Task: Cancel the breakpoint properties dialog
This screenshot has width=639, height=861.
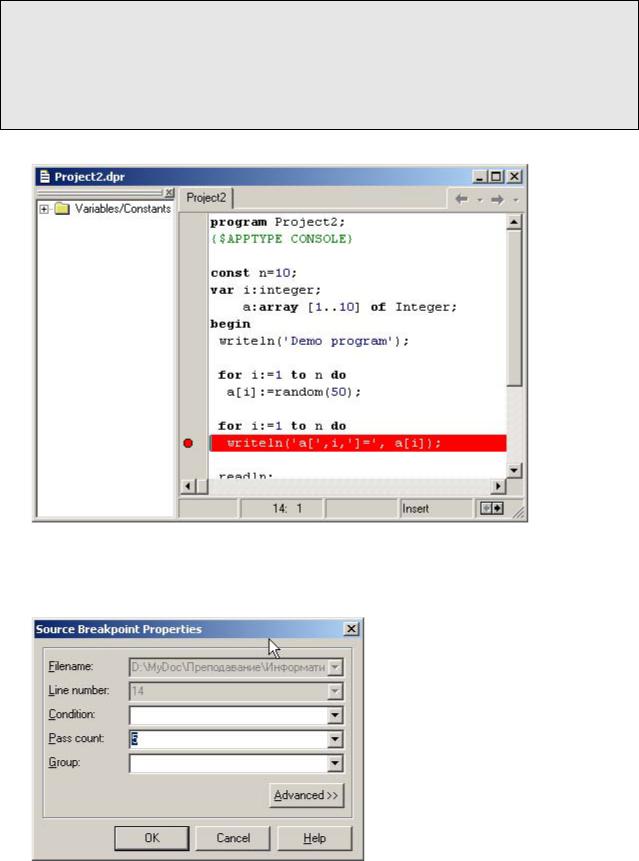Action: (x=233, y=838)
